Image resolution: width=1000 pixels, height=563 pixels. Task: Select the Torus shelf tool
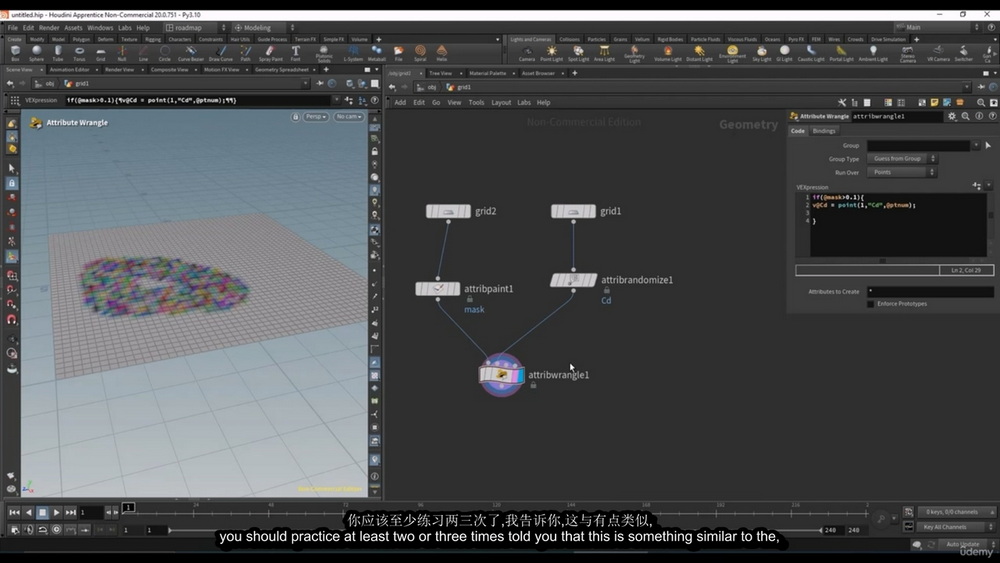79,53
